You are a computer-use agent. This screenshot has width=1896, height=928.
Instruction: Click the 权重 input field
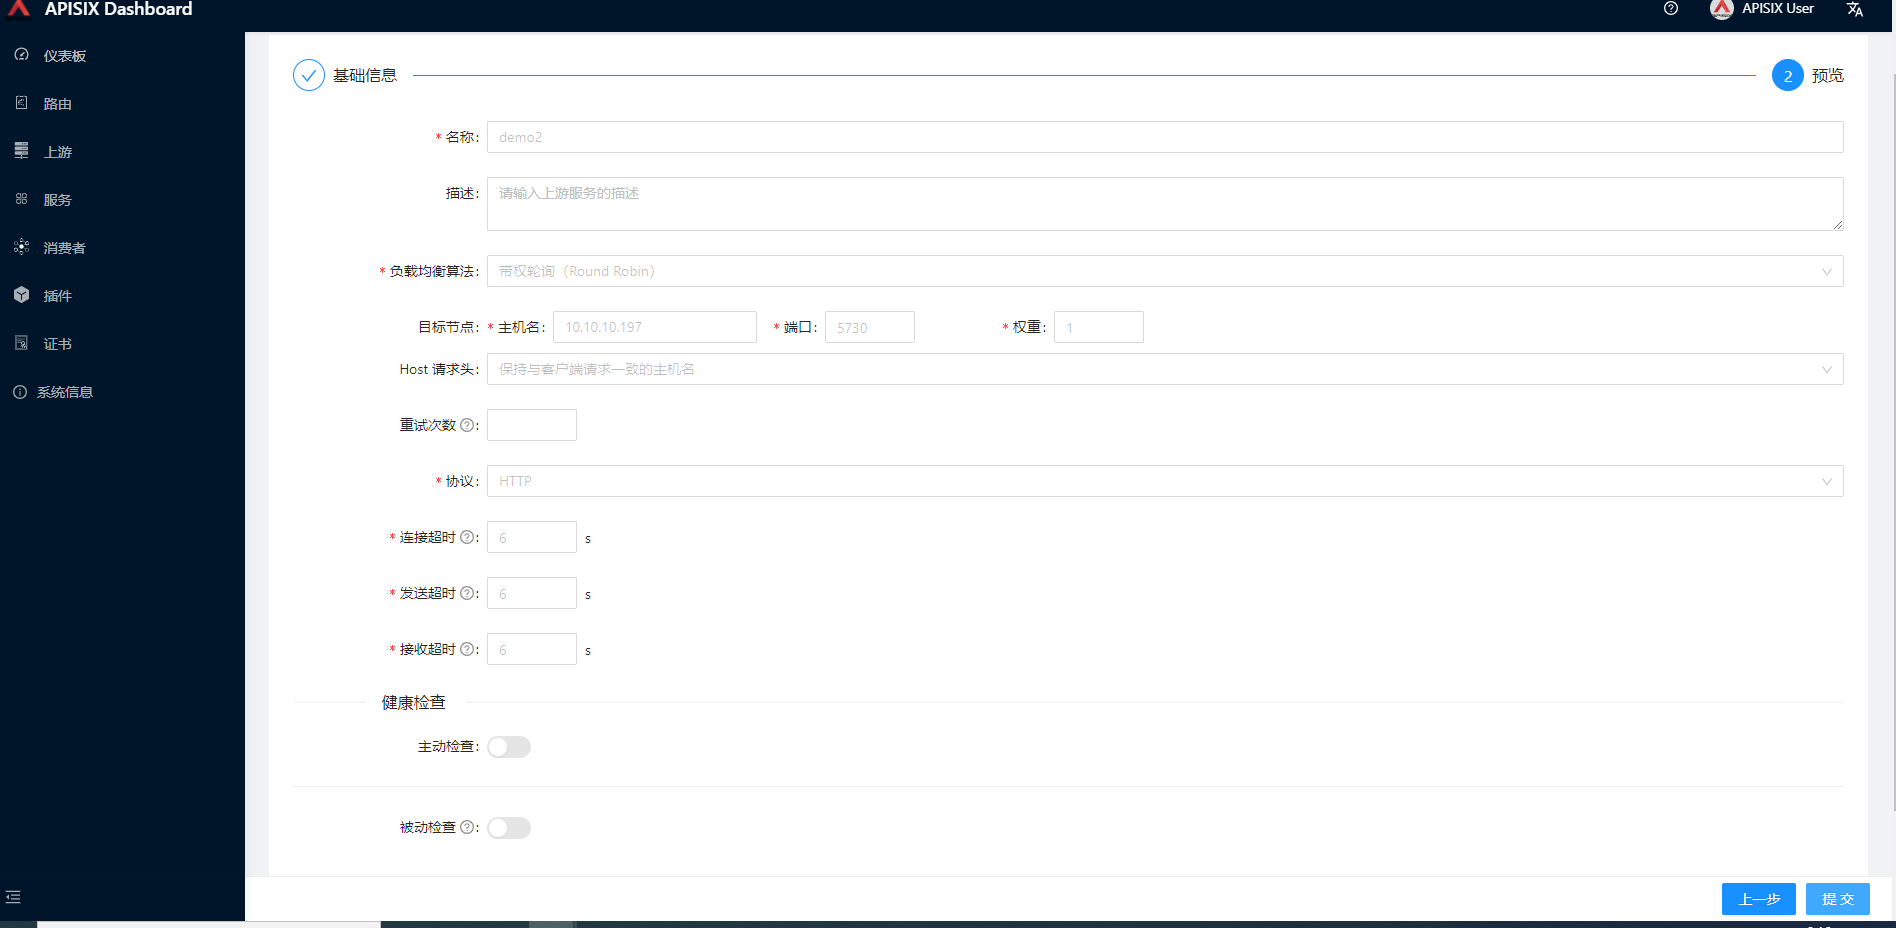1099,327
